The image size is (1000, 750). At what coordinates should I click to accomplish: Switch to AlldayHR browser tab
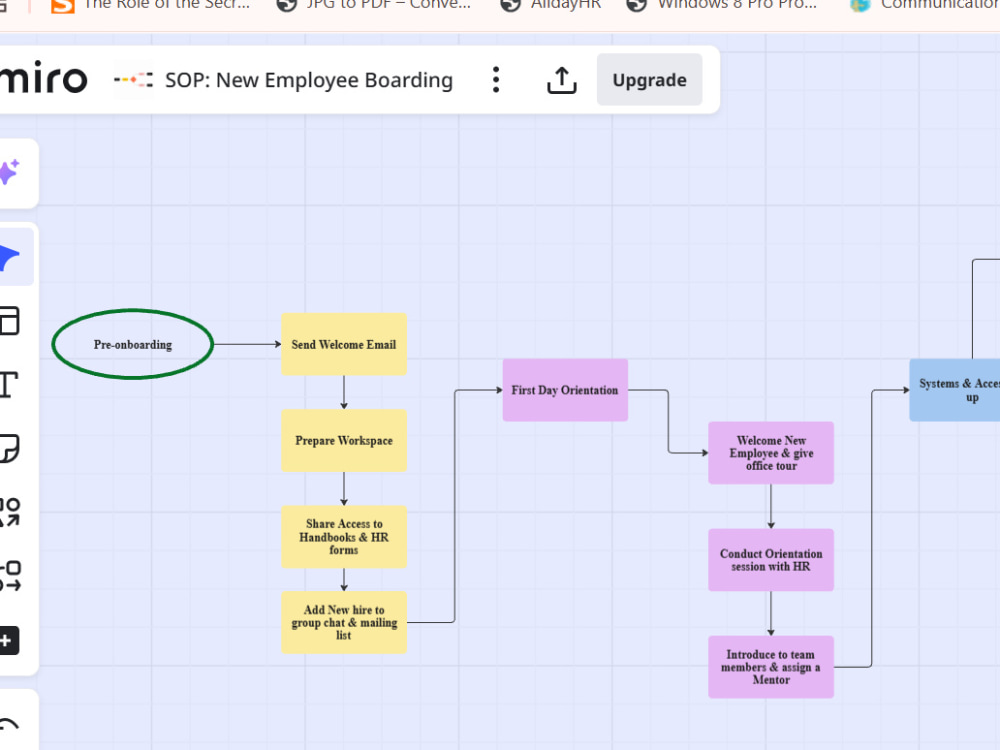(552, 5)
